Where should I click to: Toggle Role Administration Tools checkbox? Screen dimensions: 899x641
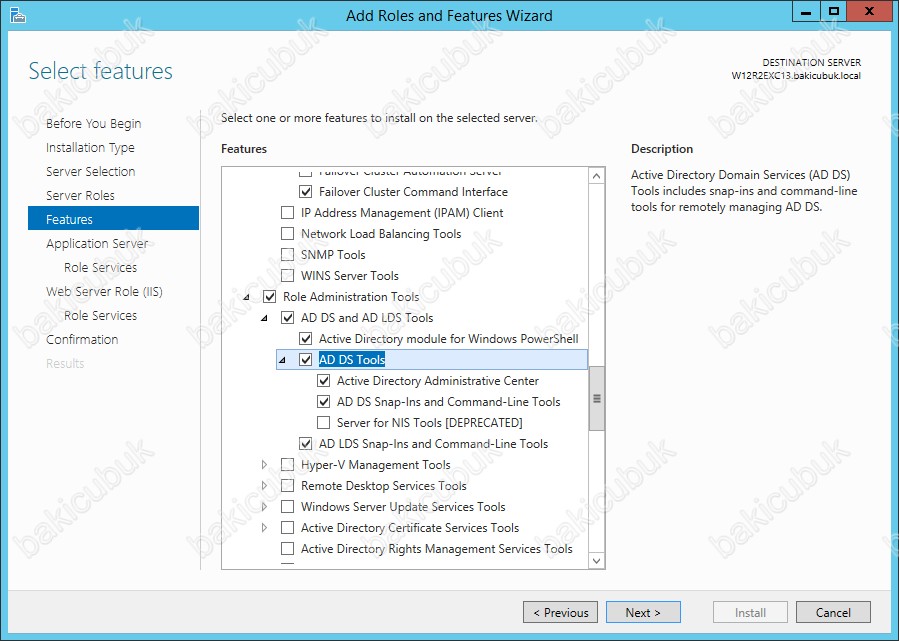(x=269, y=297)
